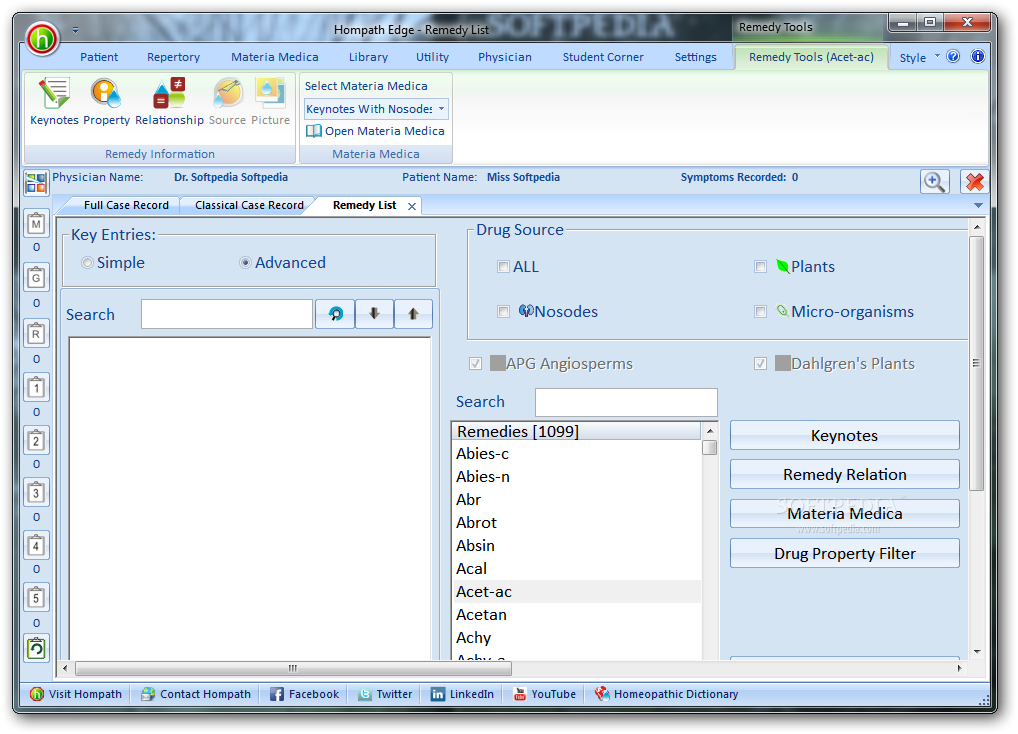
Task: Click Open Materia Medica
Action: click(375, 131)
